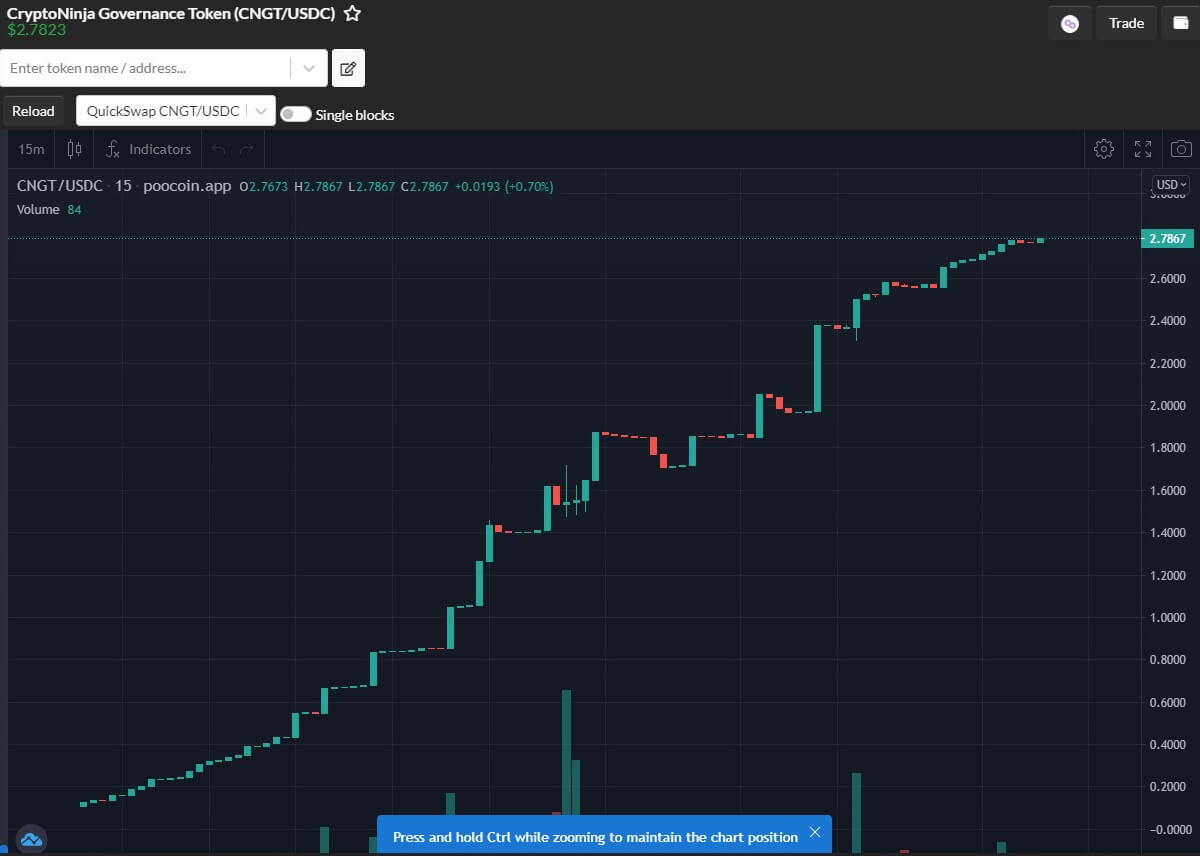Click the 0.2000 price axis label
The height and width of the screenshot is (856, 1200).
pos(1169,787)
